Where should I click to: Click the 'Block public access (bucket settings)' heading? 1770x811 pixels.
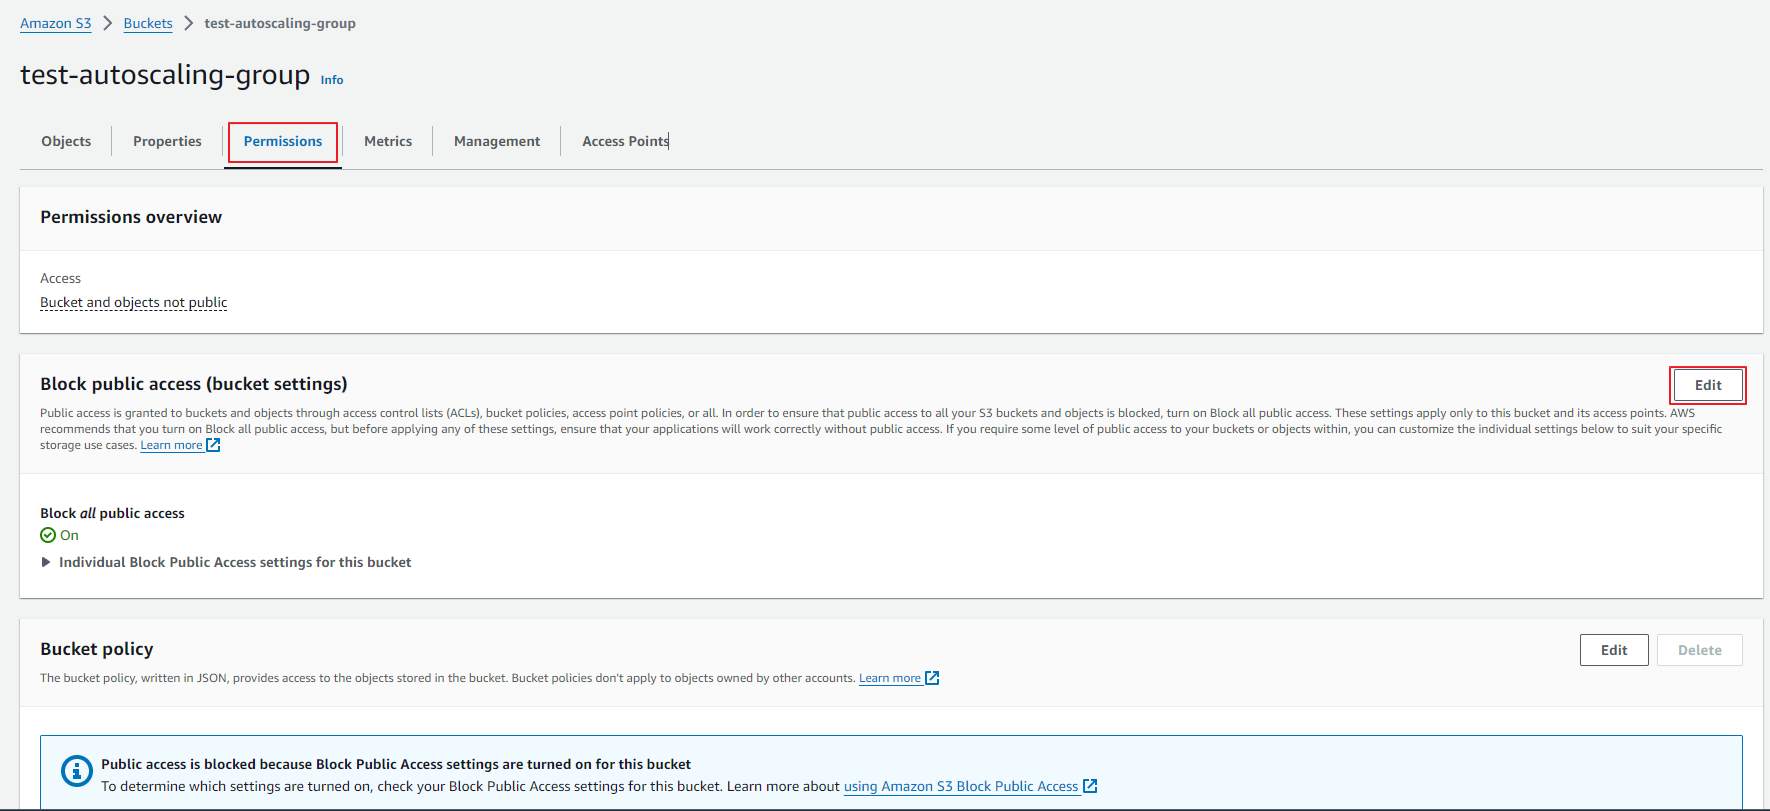pos(194,384)
